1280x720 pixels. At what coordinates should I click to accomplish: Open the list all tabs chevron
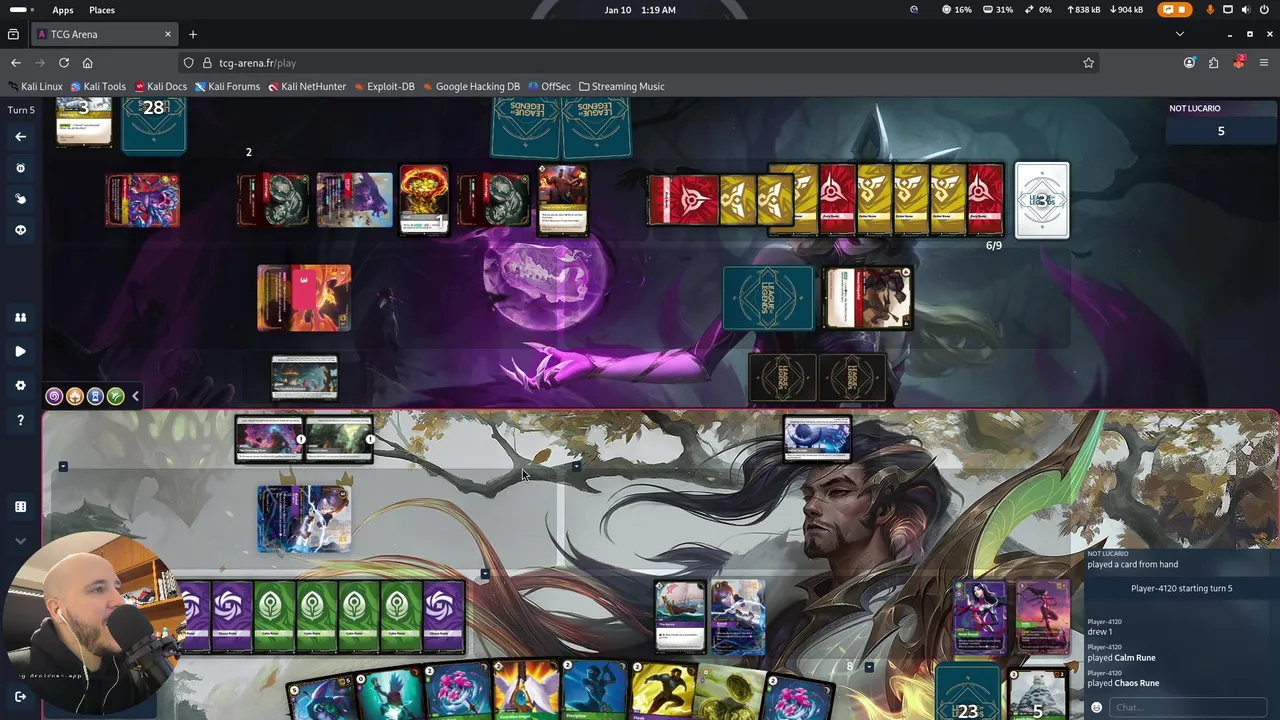(1179, 34)
